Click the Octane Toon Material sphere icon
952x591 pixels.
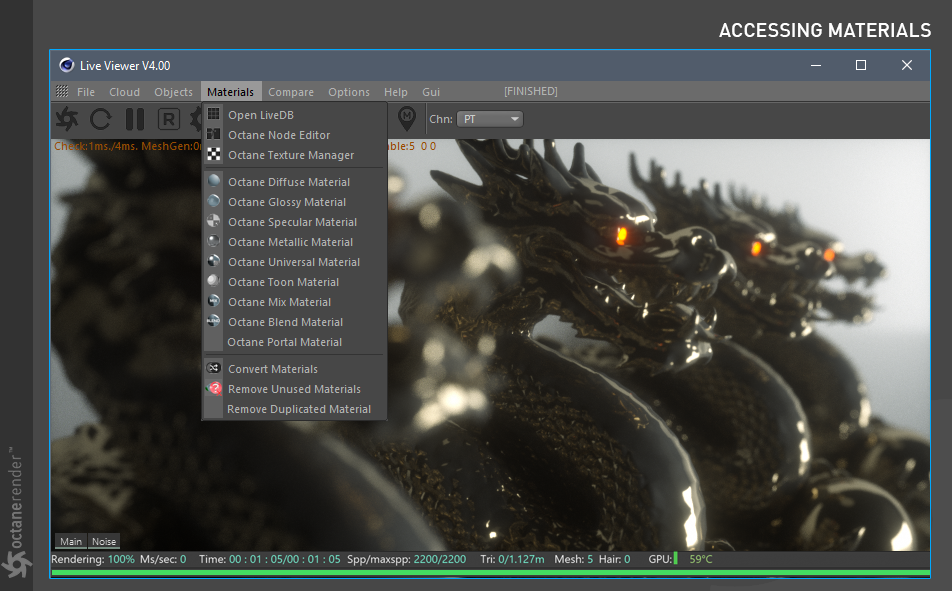point(214,281)
